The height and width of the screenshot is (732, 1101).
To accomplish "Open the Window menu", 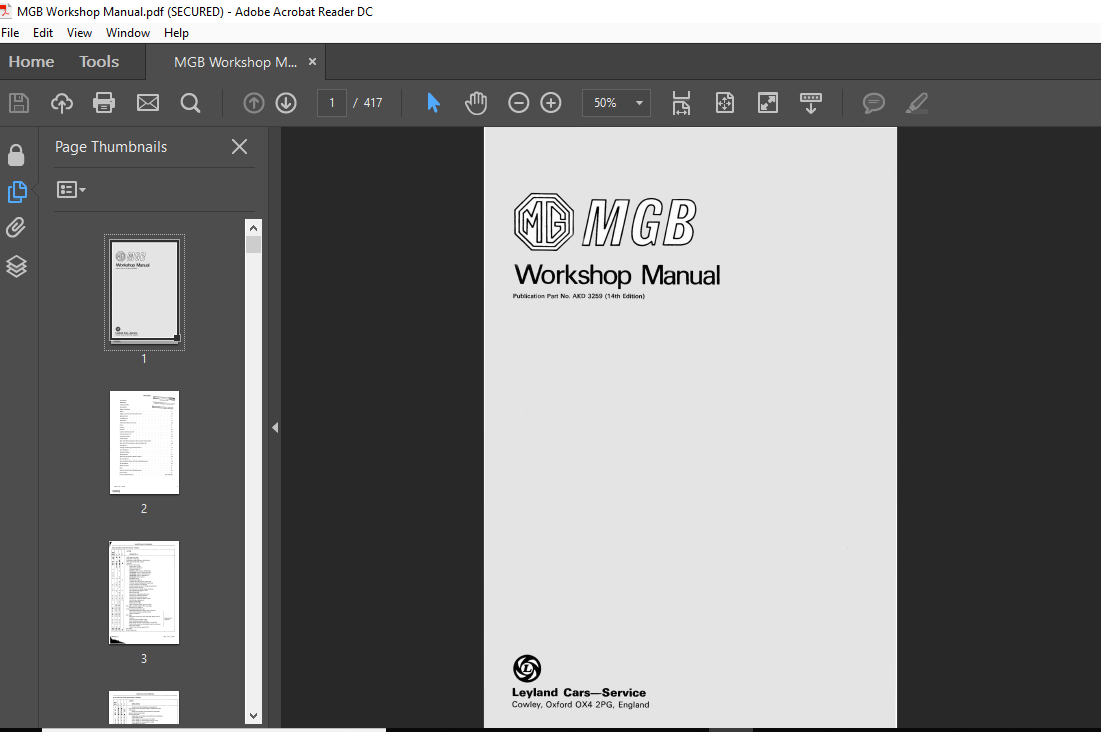I will point(128,33).
